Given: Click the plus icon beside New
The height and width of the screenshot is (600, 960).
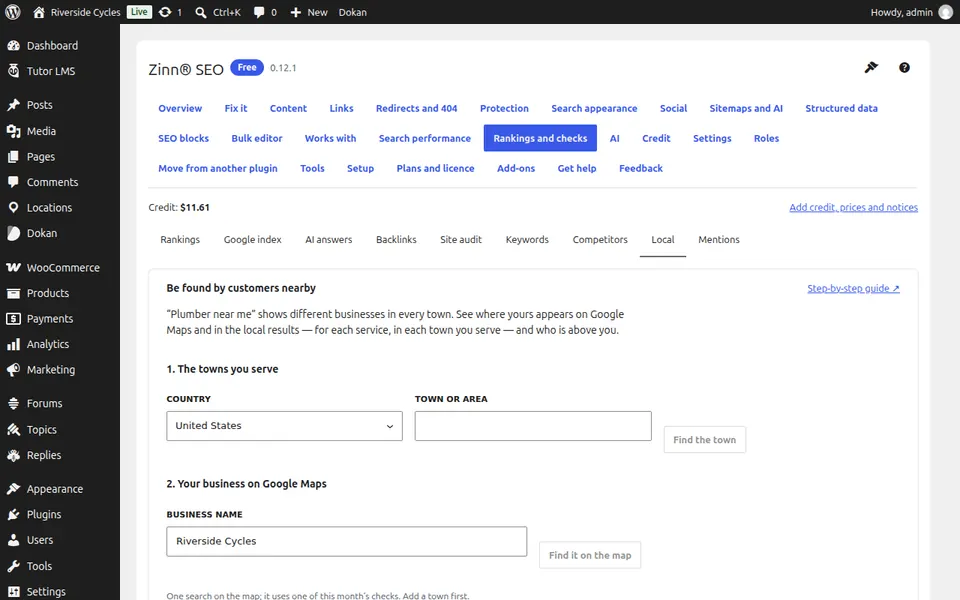Looking at the screenshot, I should pyautogui.click(x=296, y=12).
